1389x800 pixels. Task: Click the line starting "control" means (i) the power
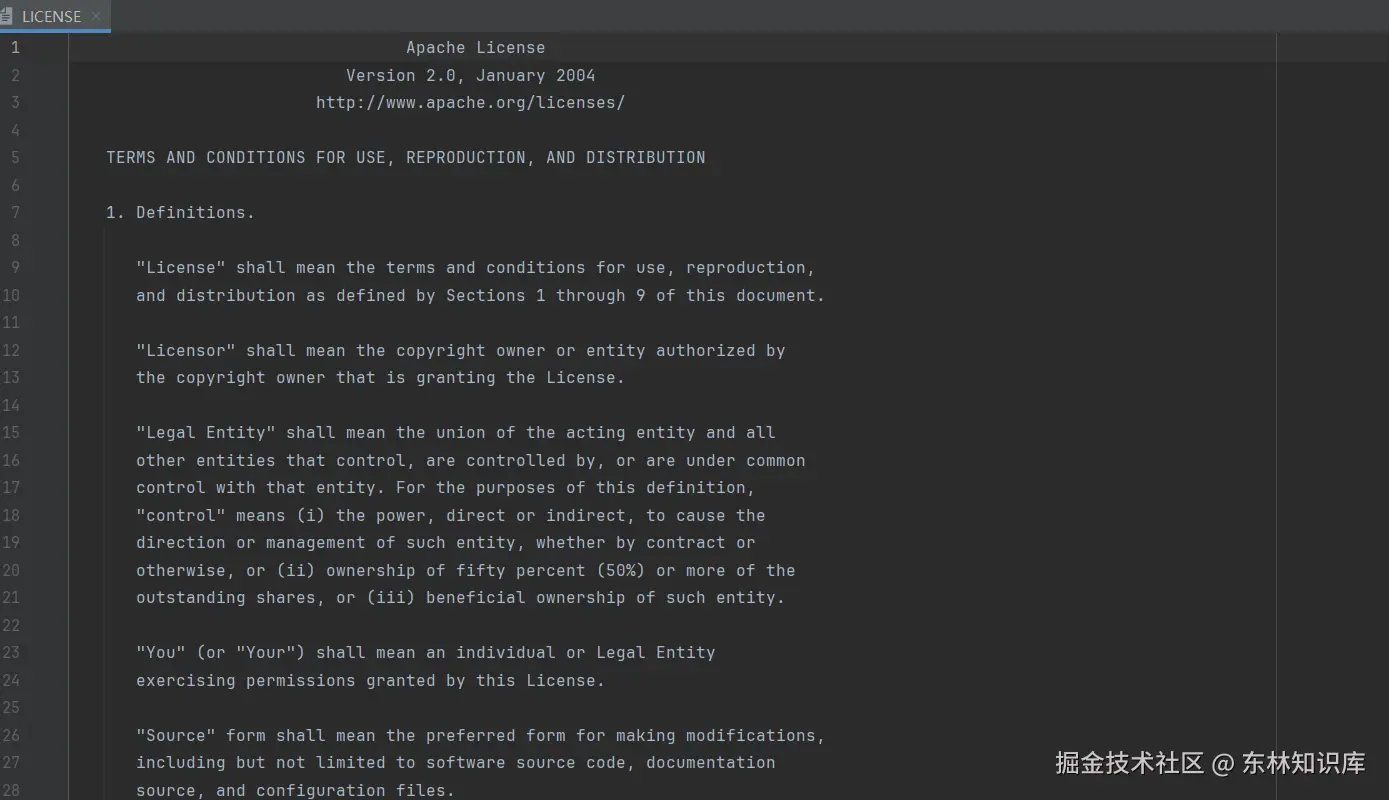[x=451, y=515]
